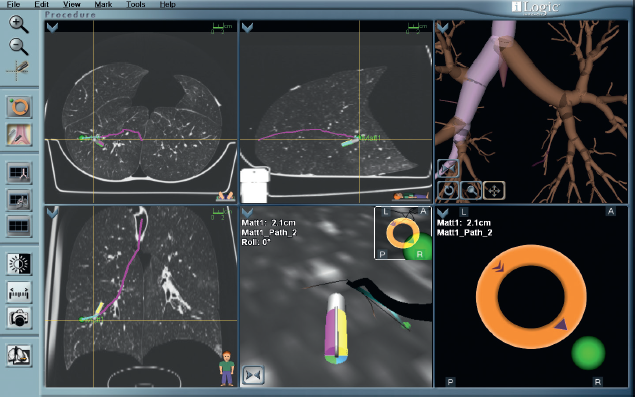Click the zoom out magnifier icon
This screenshot has width=635, height=397.
pyautogui.click(x=19, y=46)
